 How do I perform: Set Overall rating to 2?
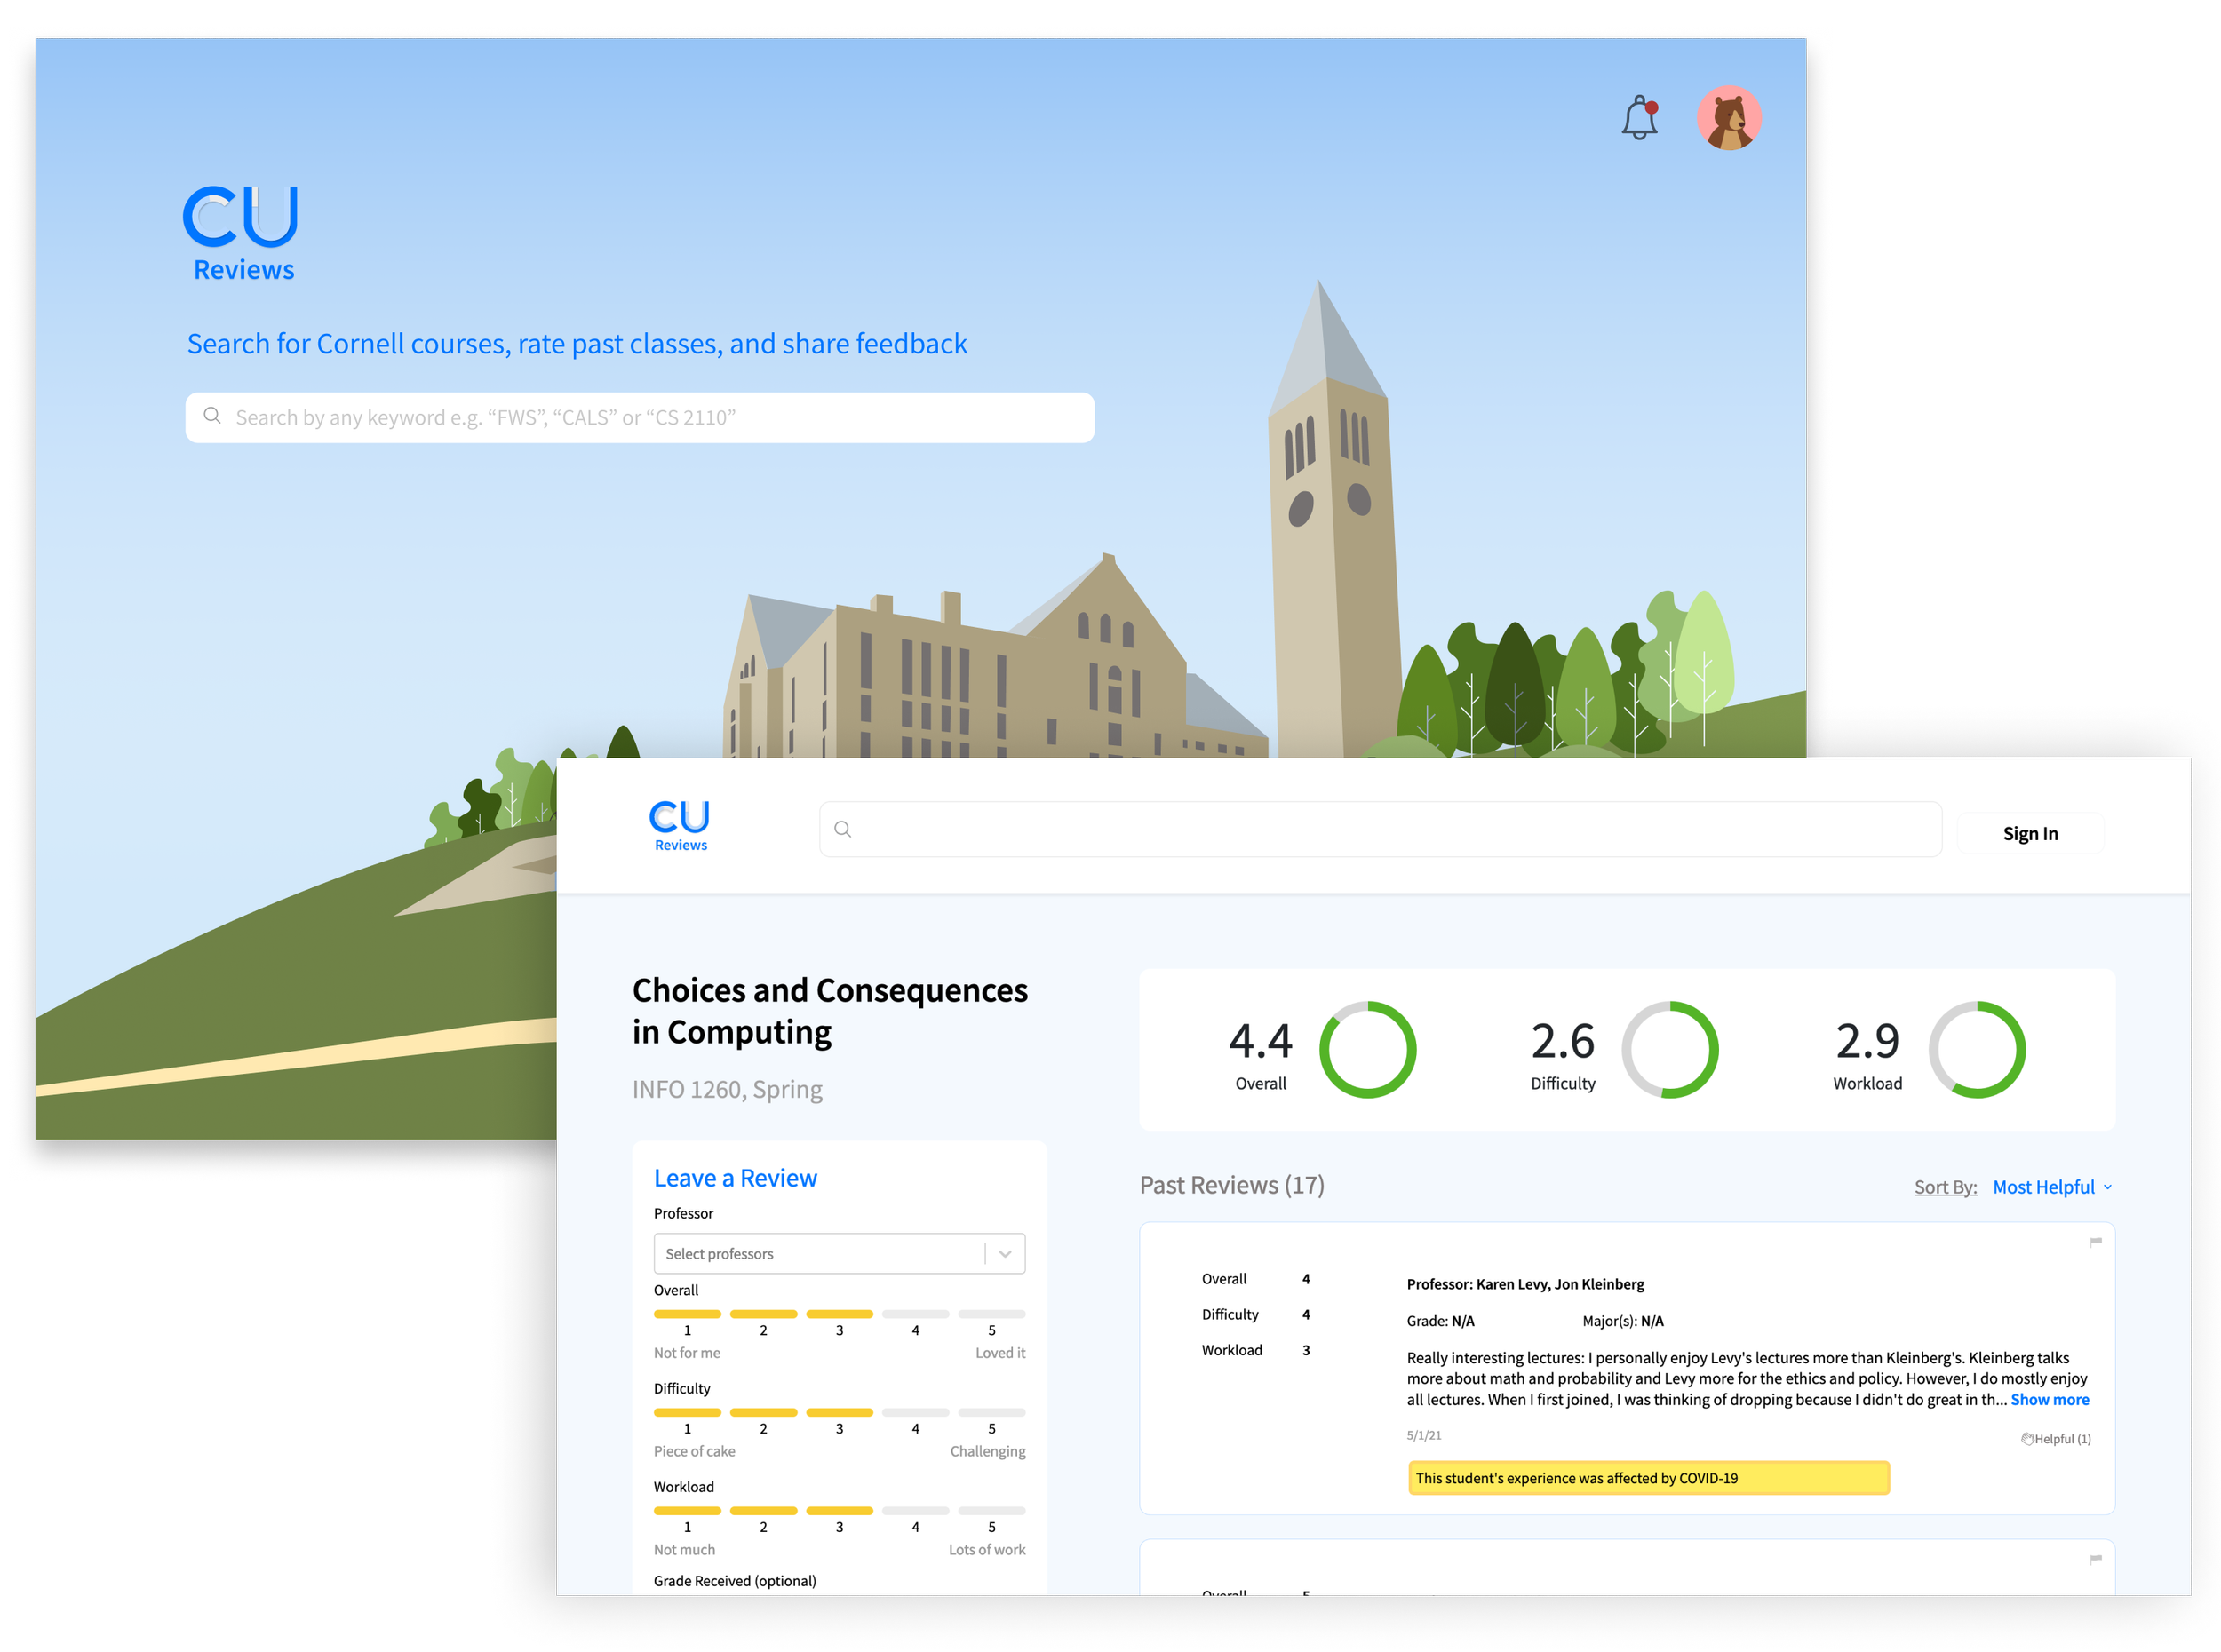coord(763,1314)
